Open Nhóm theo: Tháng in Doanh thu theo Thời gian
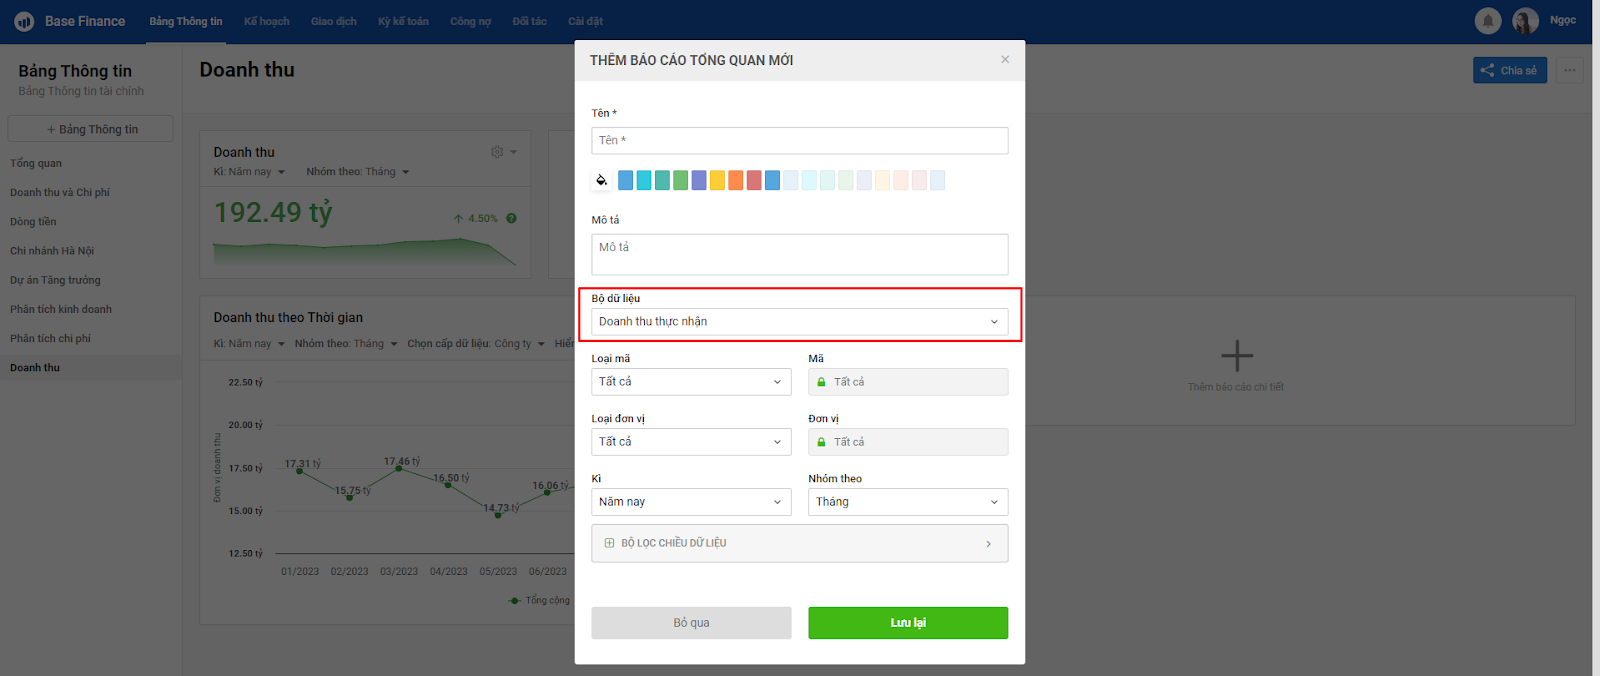Image resolution: width=1600 pixels, height=676 pixels. point(346,344)
